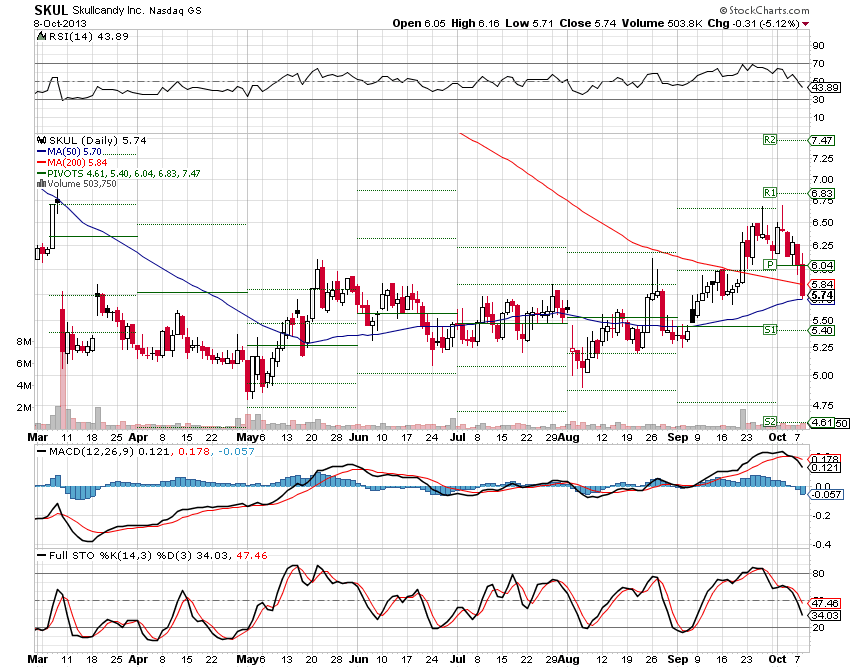Click the red 5.84 moving average price tag
The image size is (850, 668).
point(822,284)
